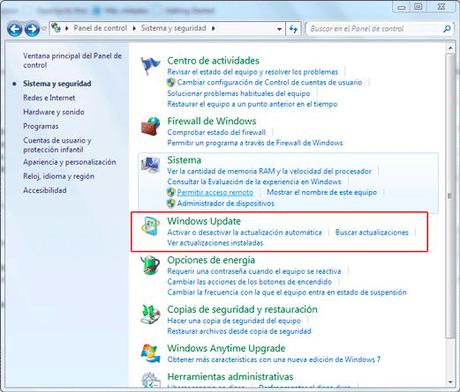Go forward with the Forward arrow button
The width and height of the screenshot is (460, 392).
tap(32, 29)
